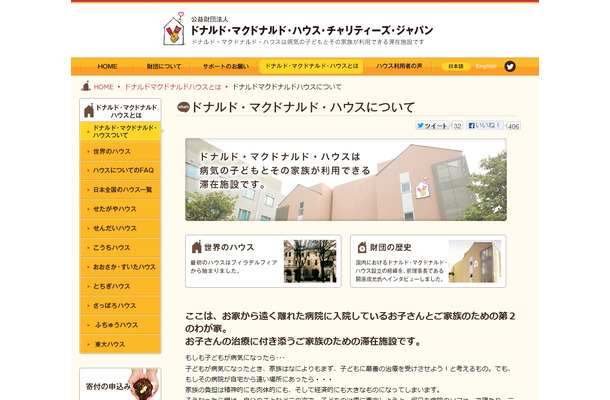
Task: Expand ハウスについてのFAQ sidebar item
Action: point(120,170)
